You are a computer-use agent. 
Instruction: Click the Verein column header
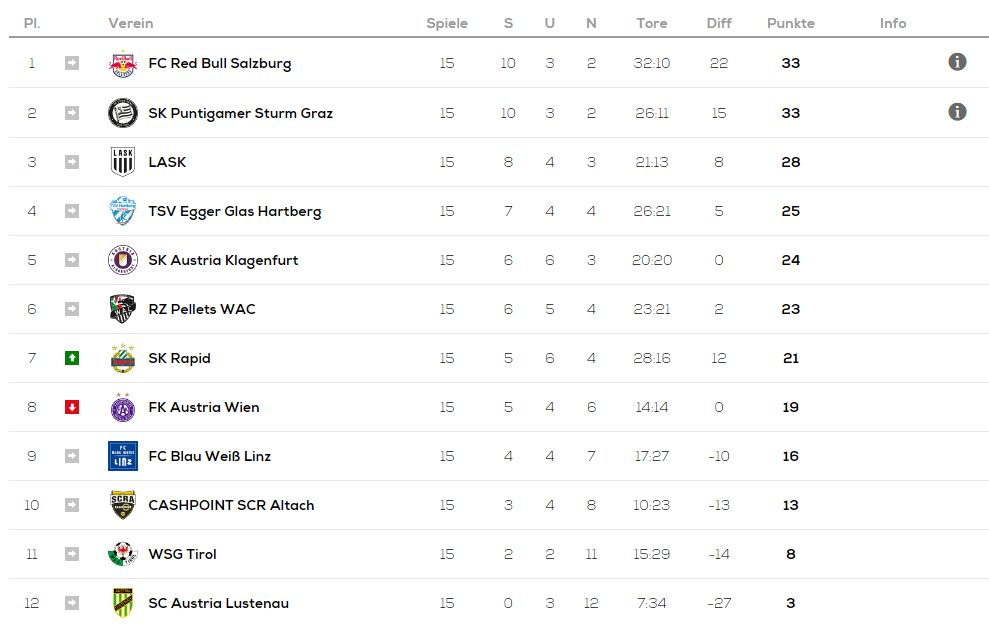131,23
